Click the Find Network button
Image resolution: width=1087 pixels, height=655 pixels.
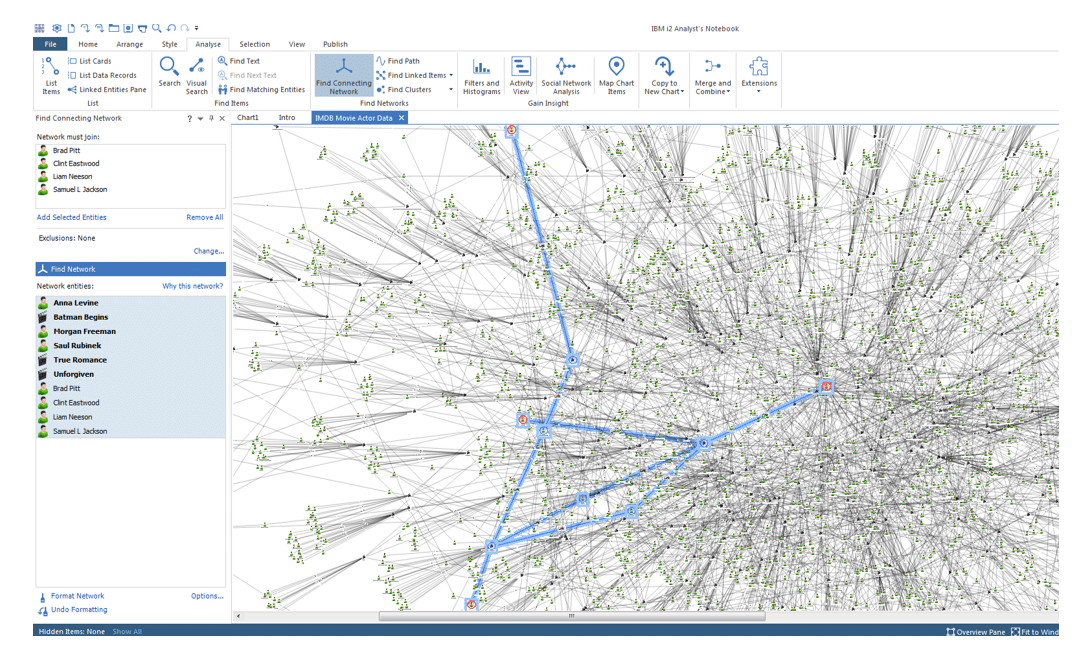130,269
